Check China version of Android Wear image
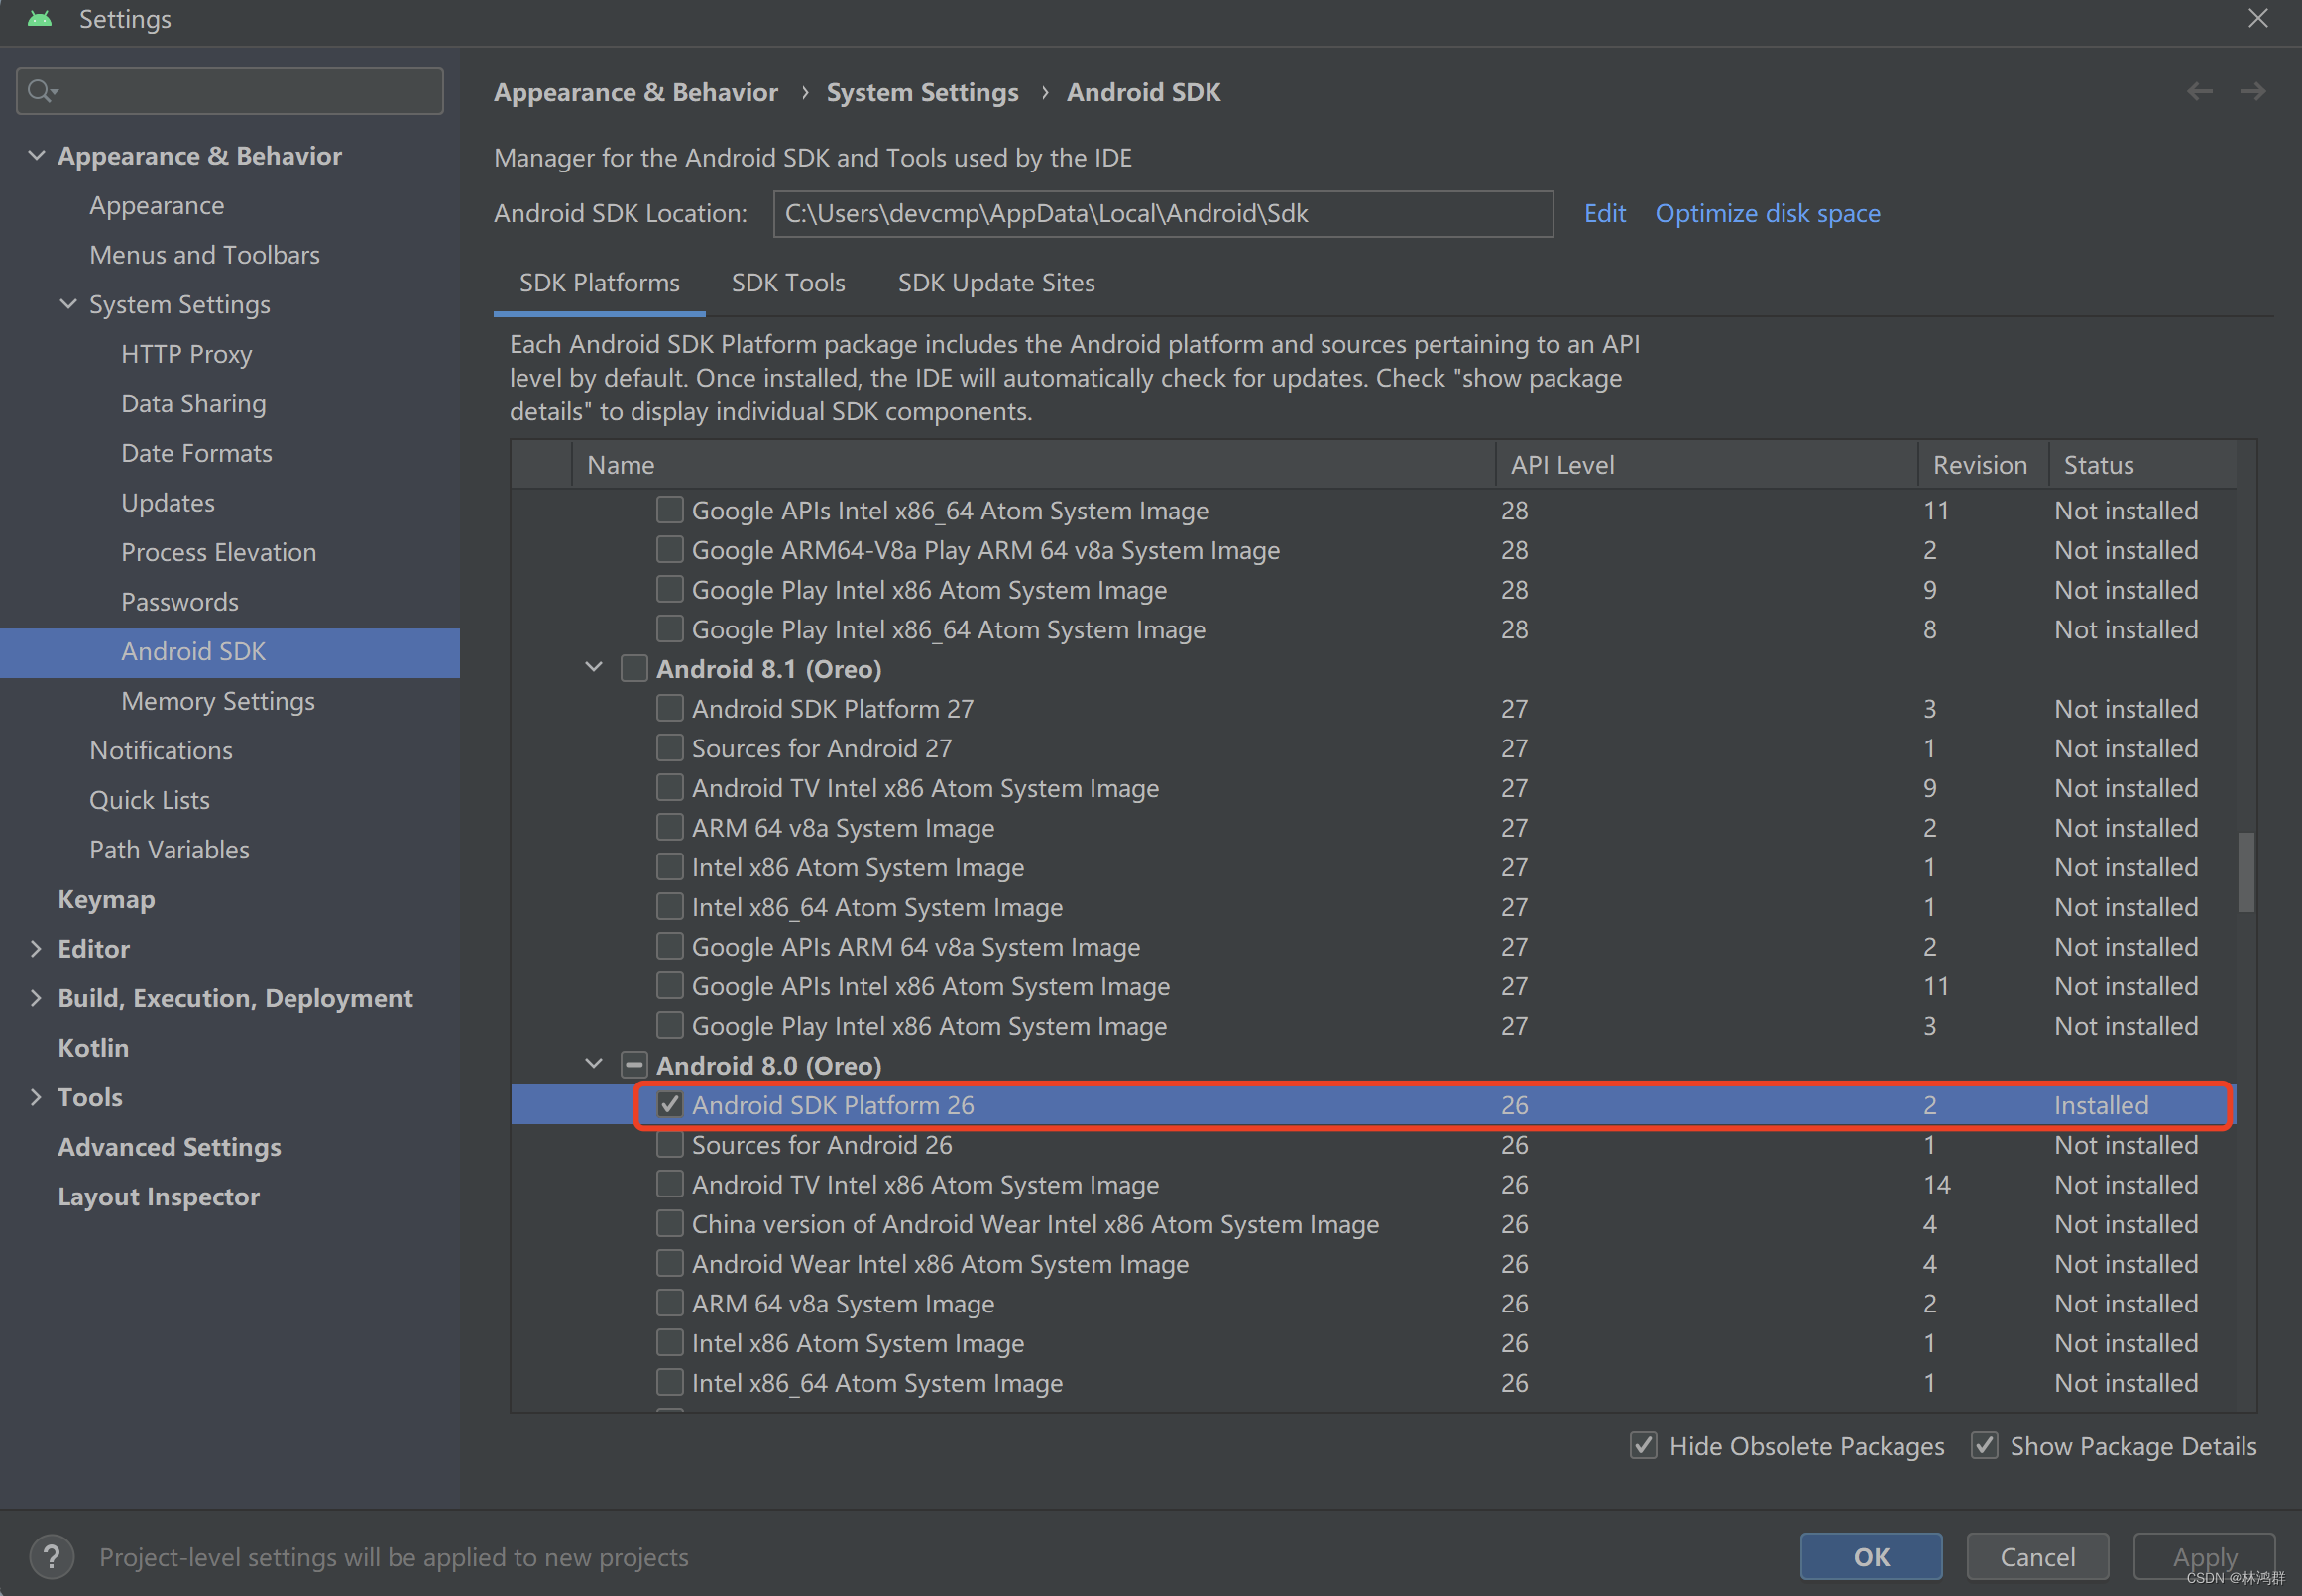Image resolution: width=2302 pixels, height=1596 pixels. click(669, 1224)
